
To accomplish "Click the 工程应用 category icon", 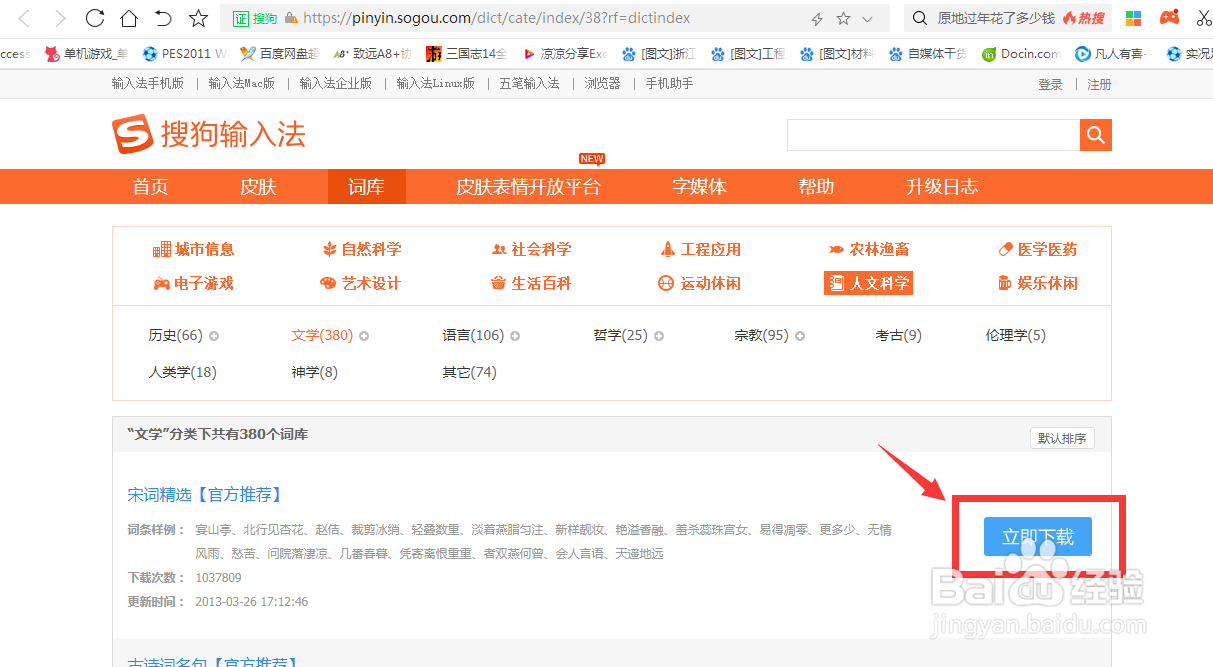I will pyautogui.click(x=666, y=249).
